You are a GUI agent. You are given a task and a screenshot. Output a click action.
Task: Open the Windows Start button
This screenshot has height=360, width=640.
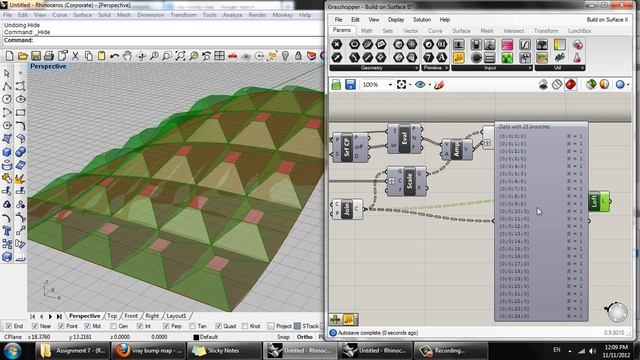coord(12,351)
